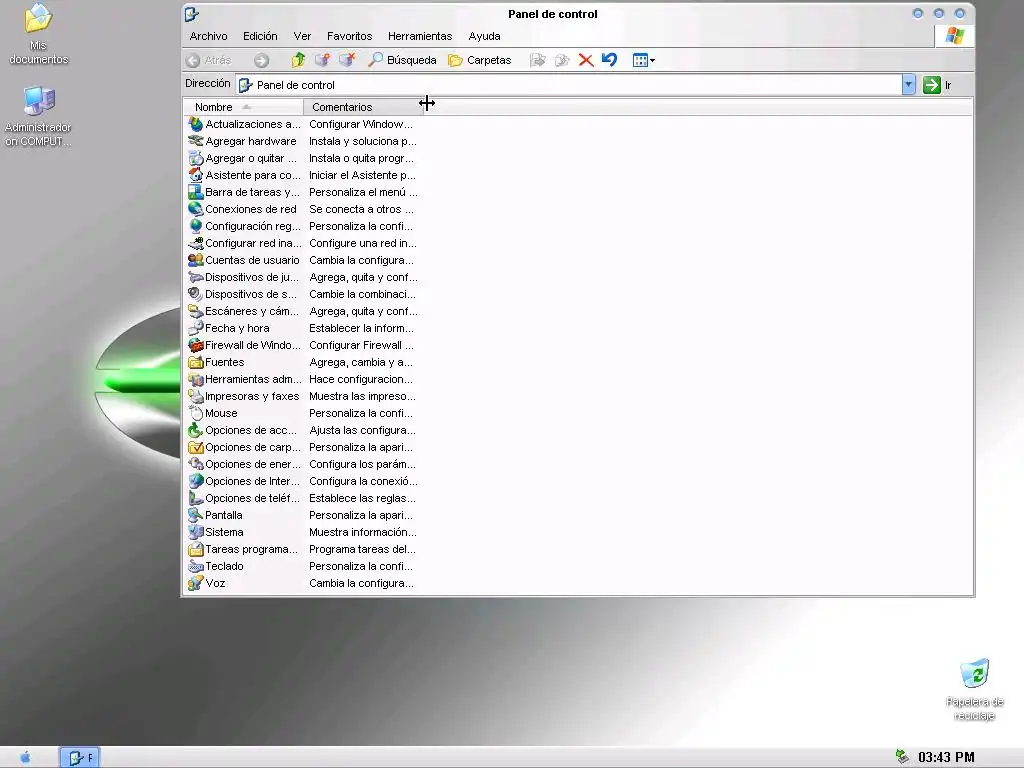The width and height of the screenshot is (1024, 768).
Task: Open the Views dropdown in toolbar
Action: pos(643,60)
